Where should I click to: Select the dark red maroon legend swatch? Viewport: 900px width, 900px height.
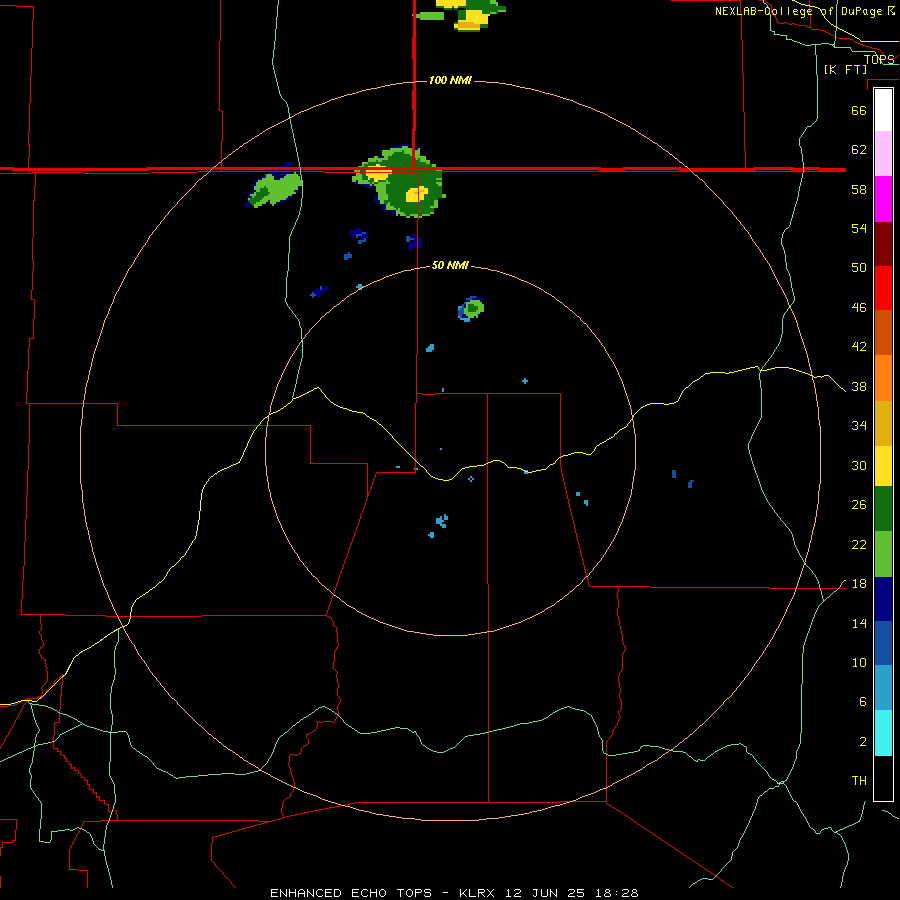click(883, 243)
